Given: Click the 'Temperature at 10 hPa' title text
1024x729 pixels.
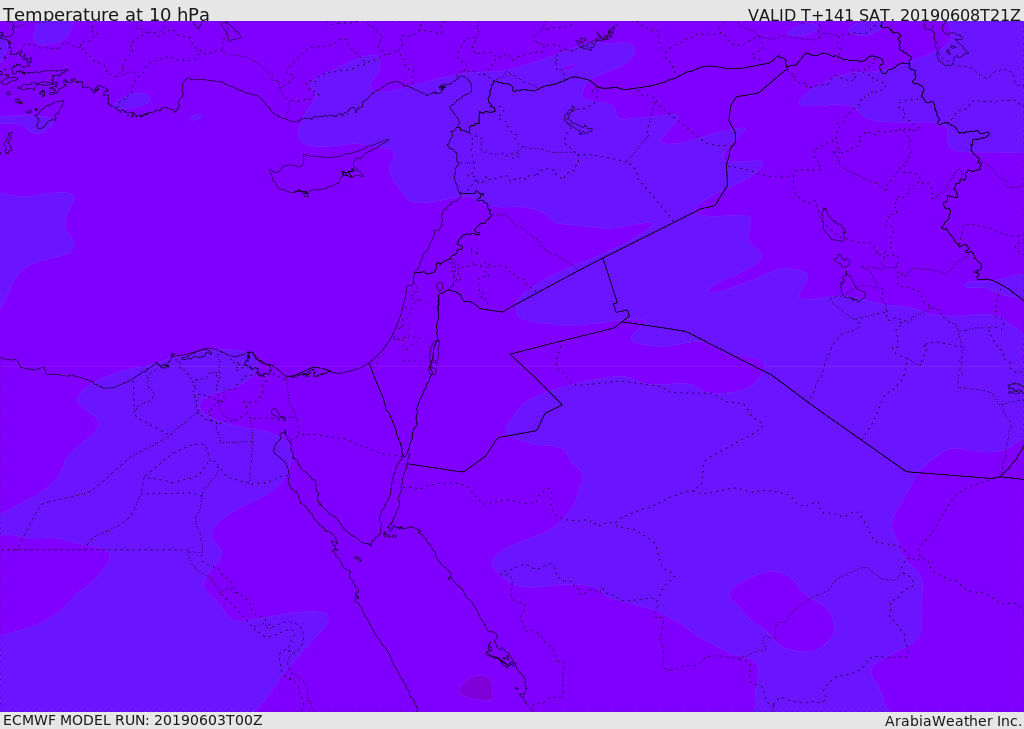Looking at the screenshot, I should 106,13.
